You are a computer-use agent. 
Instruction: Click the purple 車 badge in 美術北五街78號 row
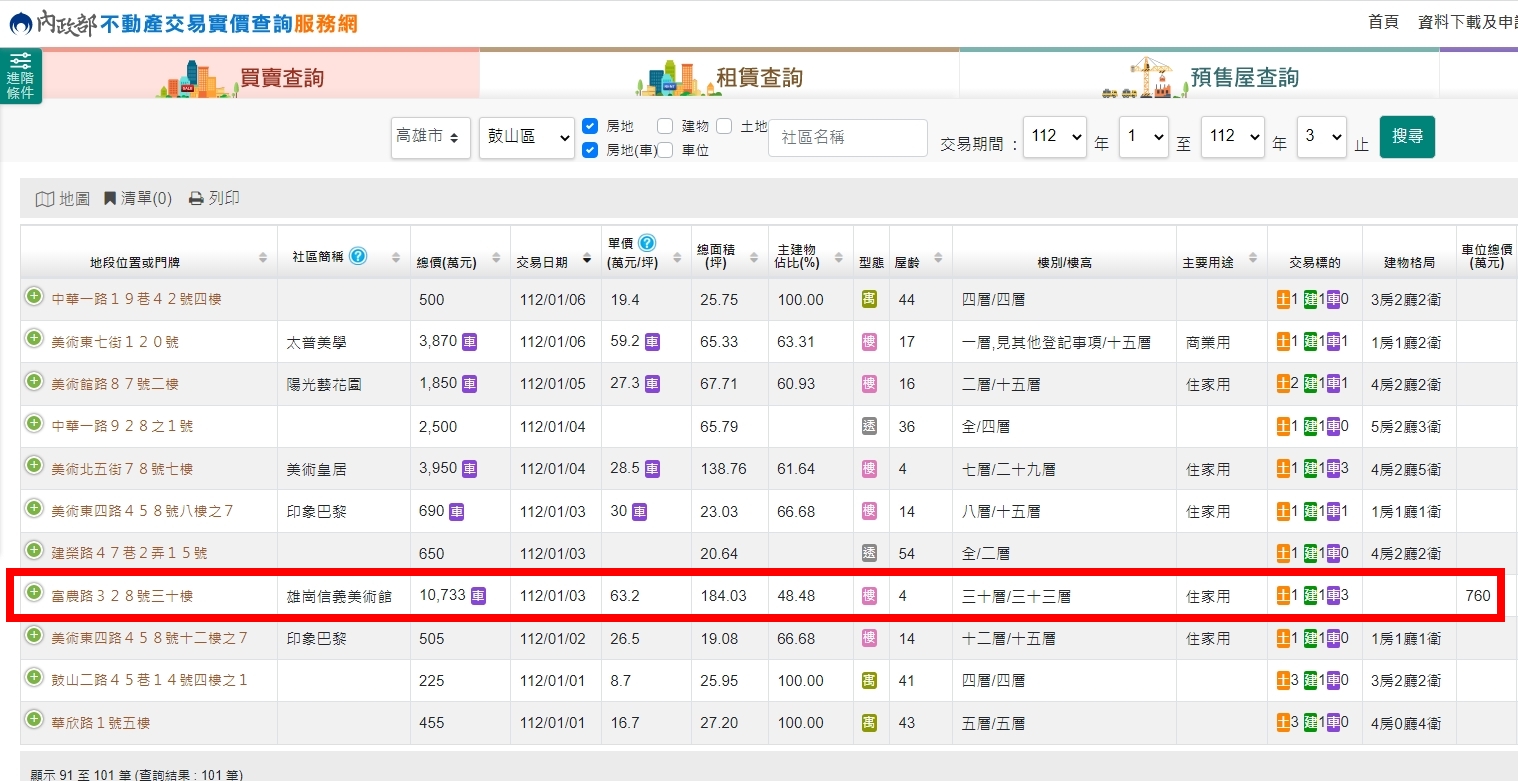point(1334,469)
